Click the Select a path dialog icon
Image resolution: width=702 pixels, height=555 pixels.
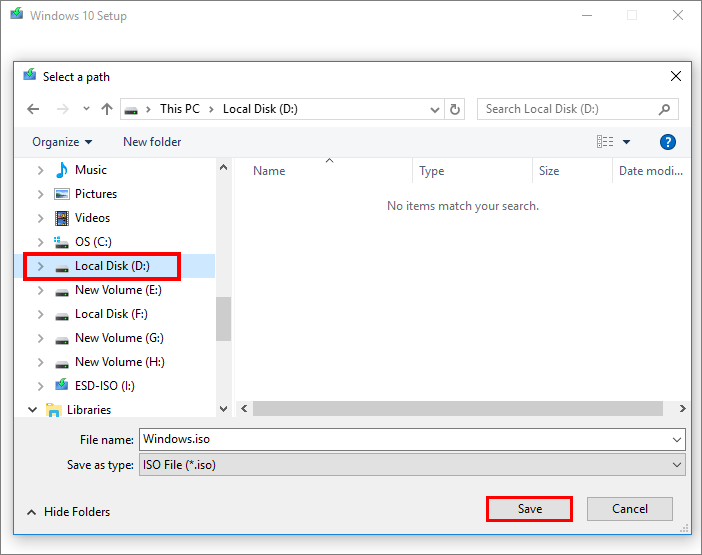30,75
